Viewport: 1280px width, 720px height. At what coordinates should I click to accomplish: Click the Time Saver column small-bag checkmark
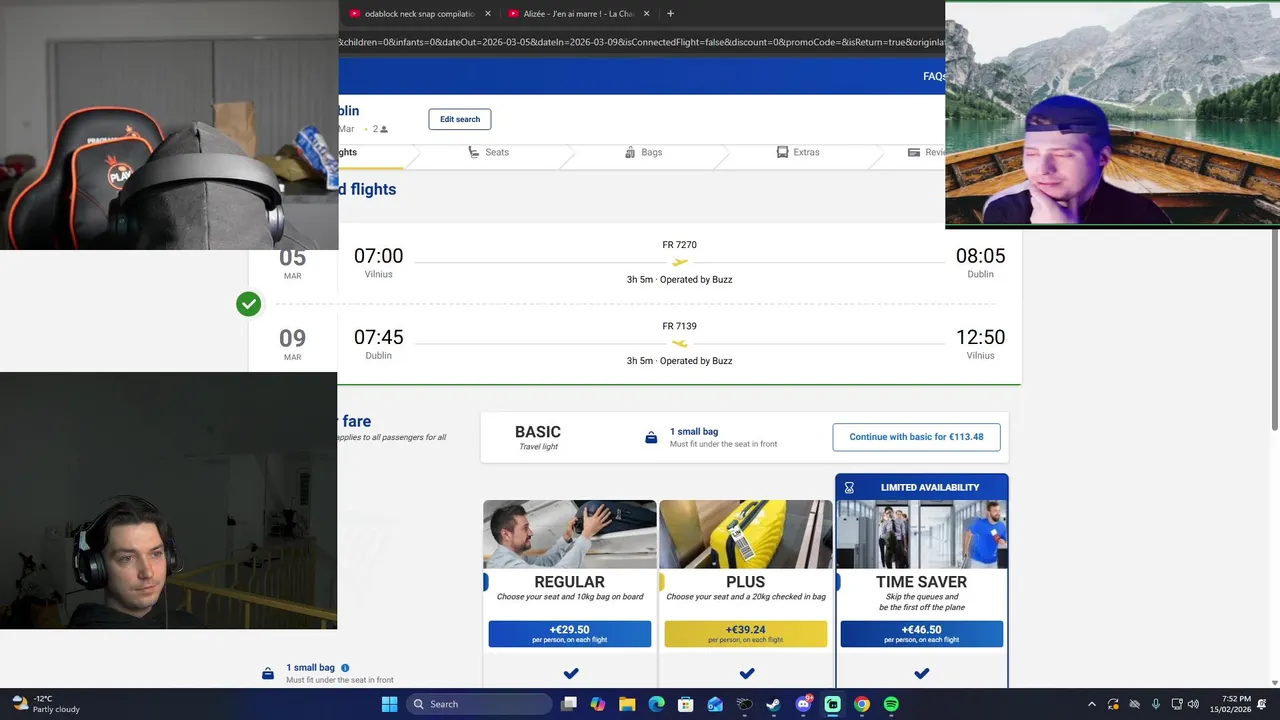point(922,674)
